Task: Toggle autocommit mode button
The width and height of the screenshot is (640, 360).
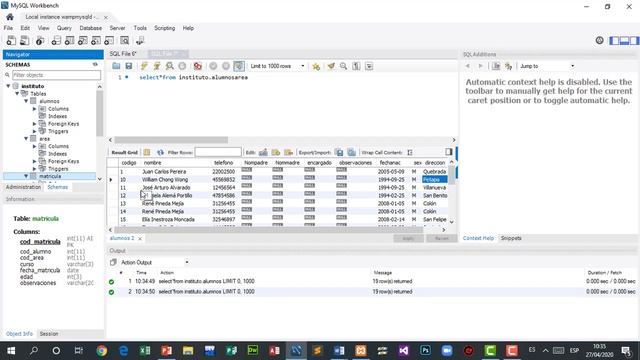Action: (239, 66)
